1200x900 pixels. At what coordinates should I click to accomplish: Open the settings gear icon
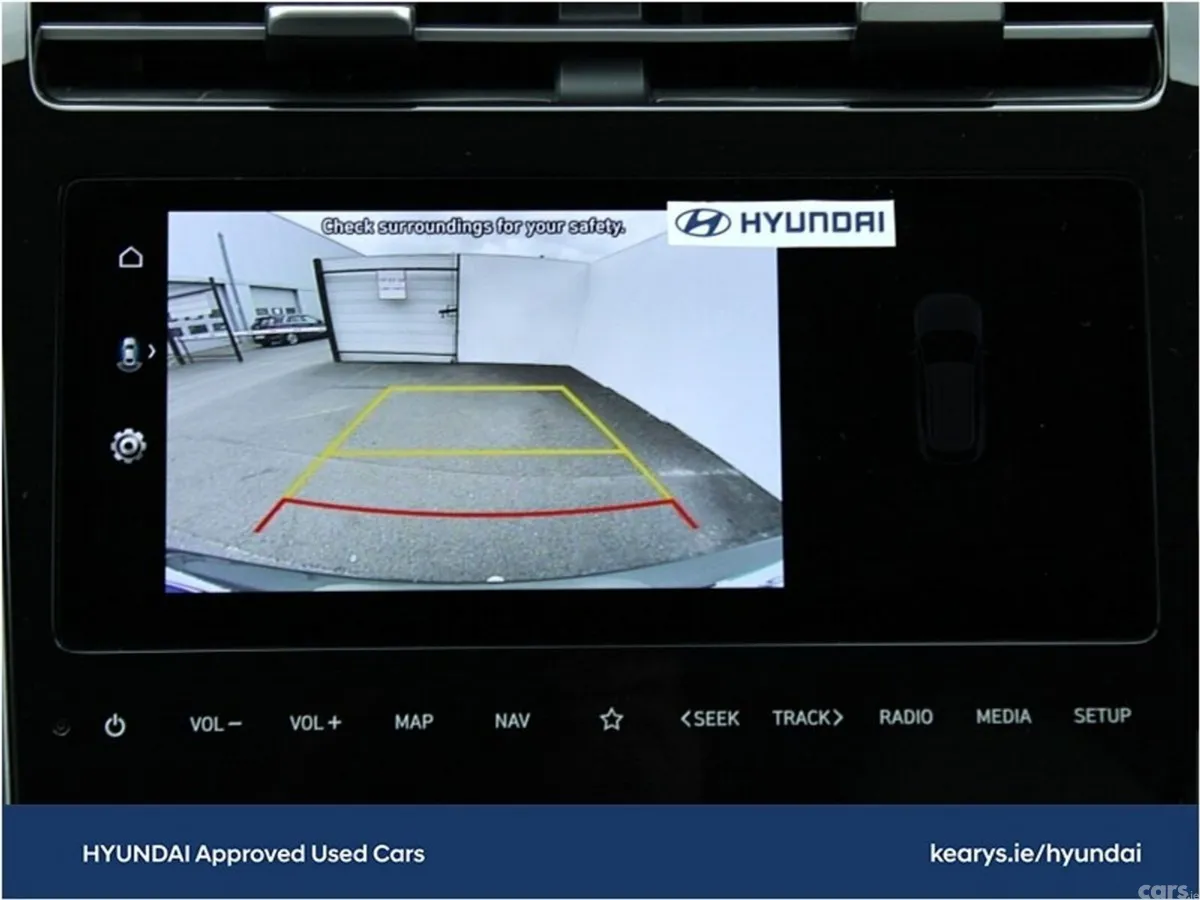coord(128,445)
